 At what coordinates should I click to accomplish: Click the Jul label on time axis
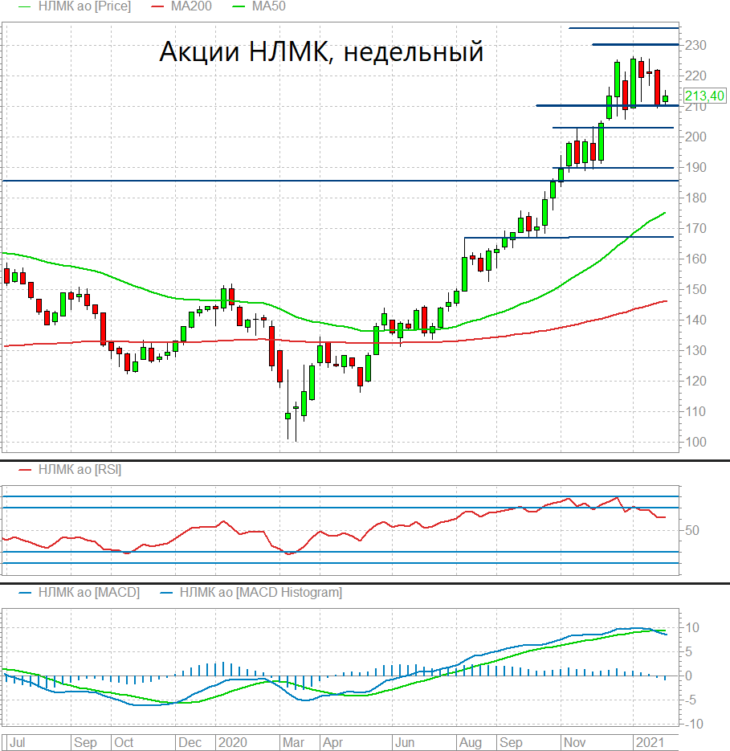(x=18, y=742)
